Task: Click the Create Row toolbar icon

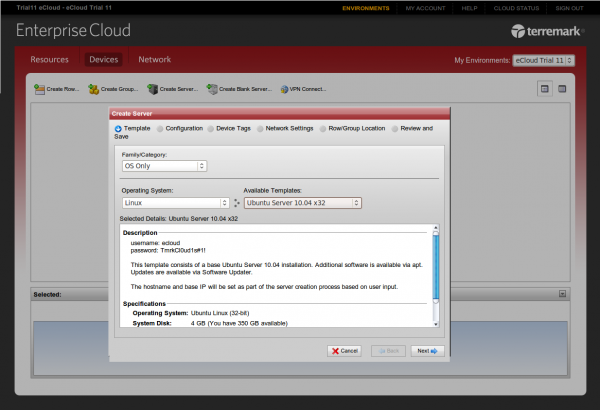Action: 39,89
